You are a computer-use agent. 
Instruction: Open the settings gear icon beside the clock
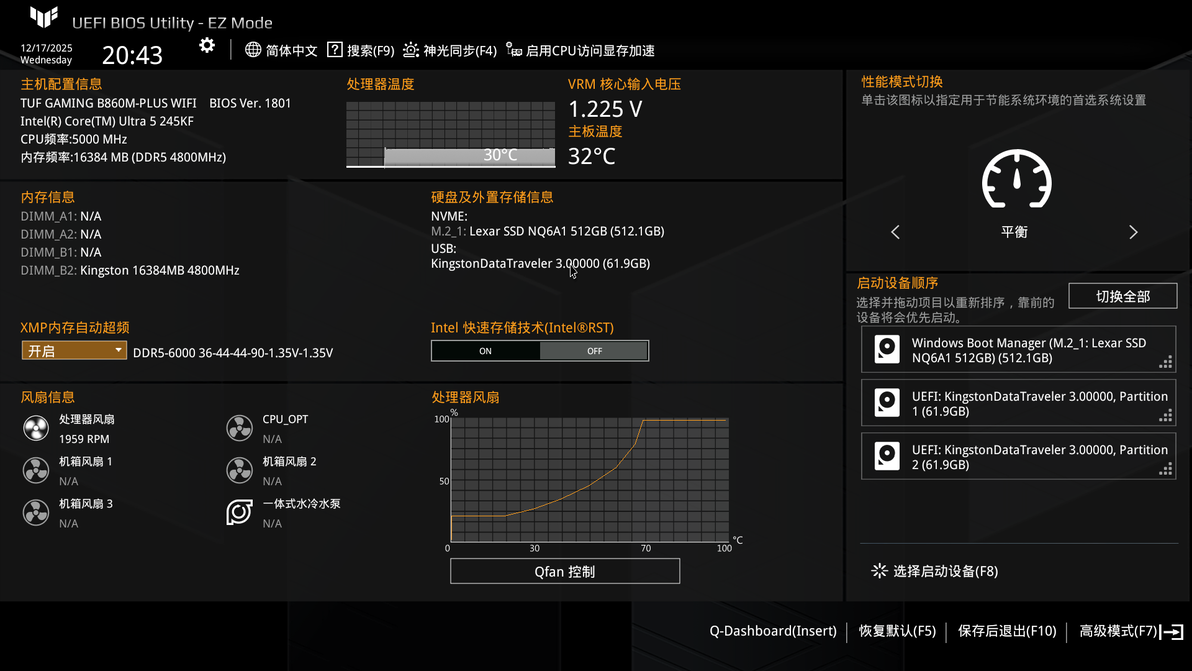(207, 46)
